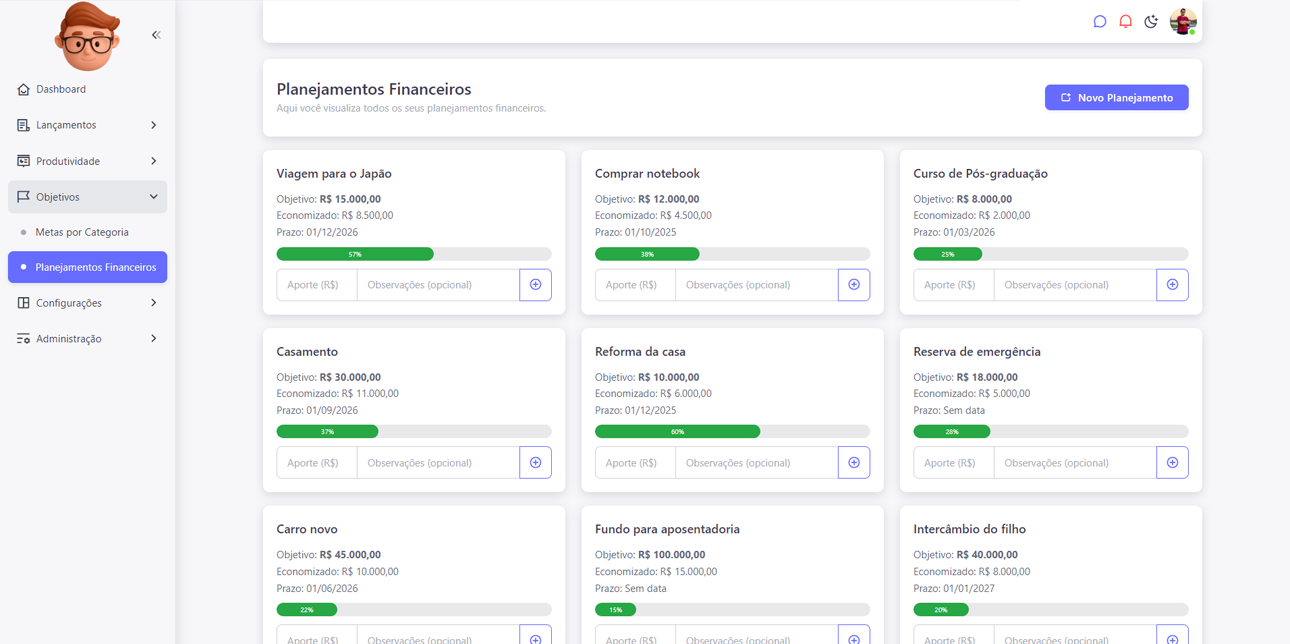This screenshot has height=644, width=1290.
Task: Focus the Aporte (R$) field for Casamento
Action: pos(317,463)
